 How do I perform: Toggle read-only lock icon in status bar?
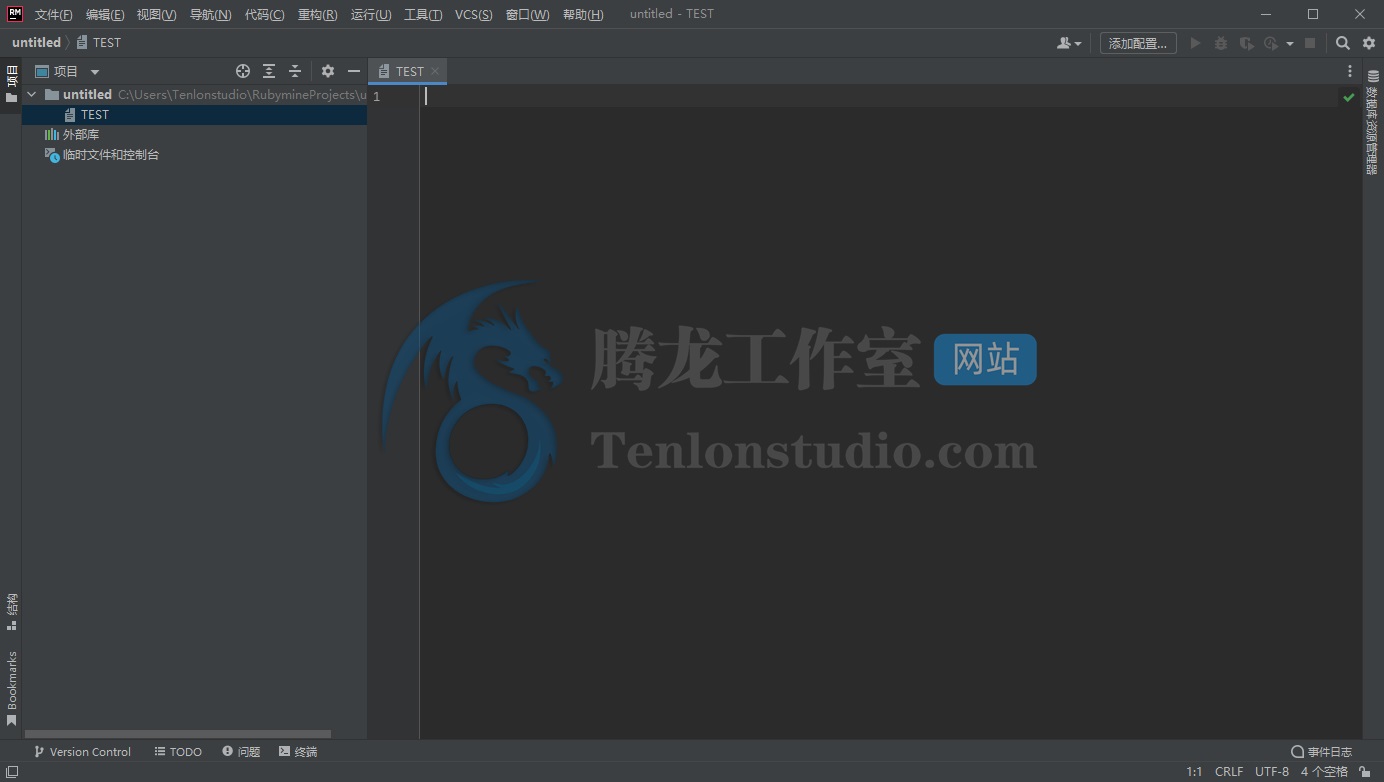point(1365,772)
